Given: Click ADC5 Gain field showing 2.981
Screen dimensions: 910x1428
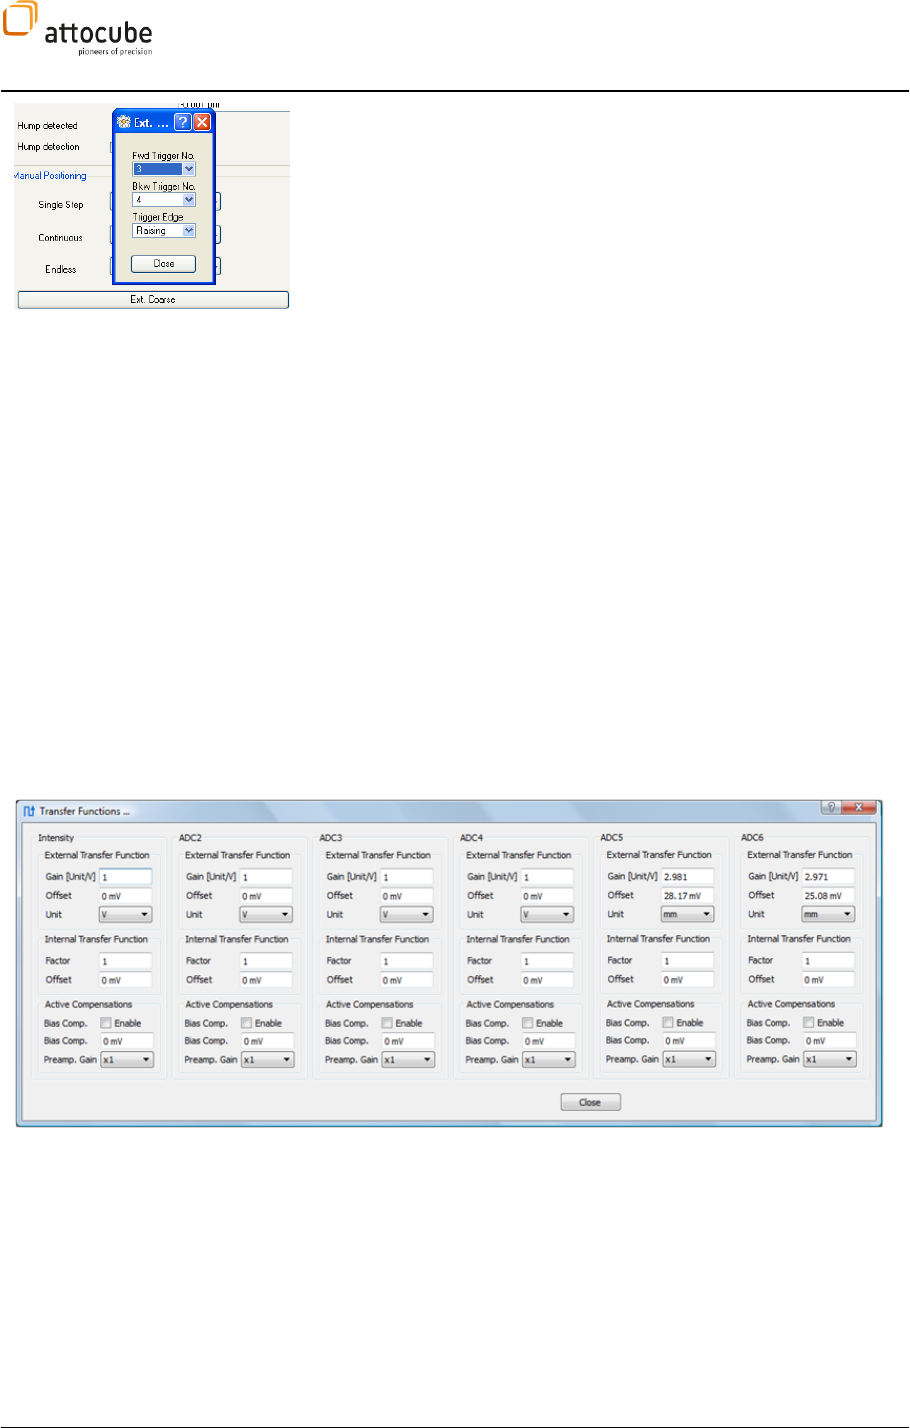Looking at the screenshot, I should 687,876.
